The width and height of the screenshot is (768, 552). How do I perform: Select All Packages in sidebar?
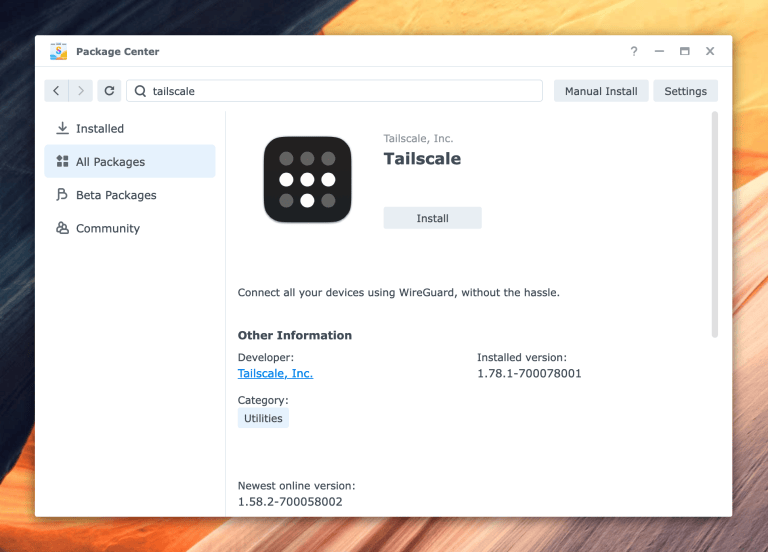tap(130, 161)
